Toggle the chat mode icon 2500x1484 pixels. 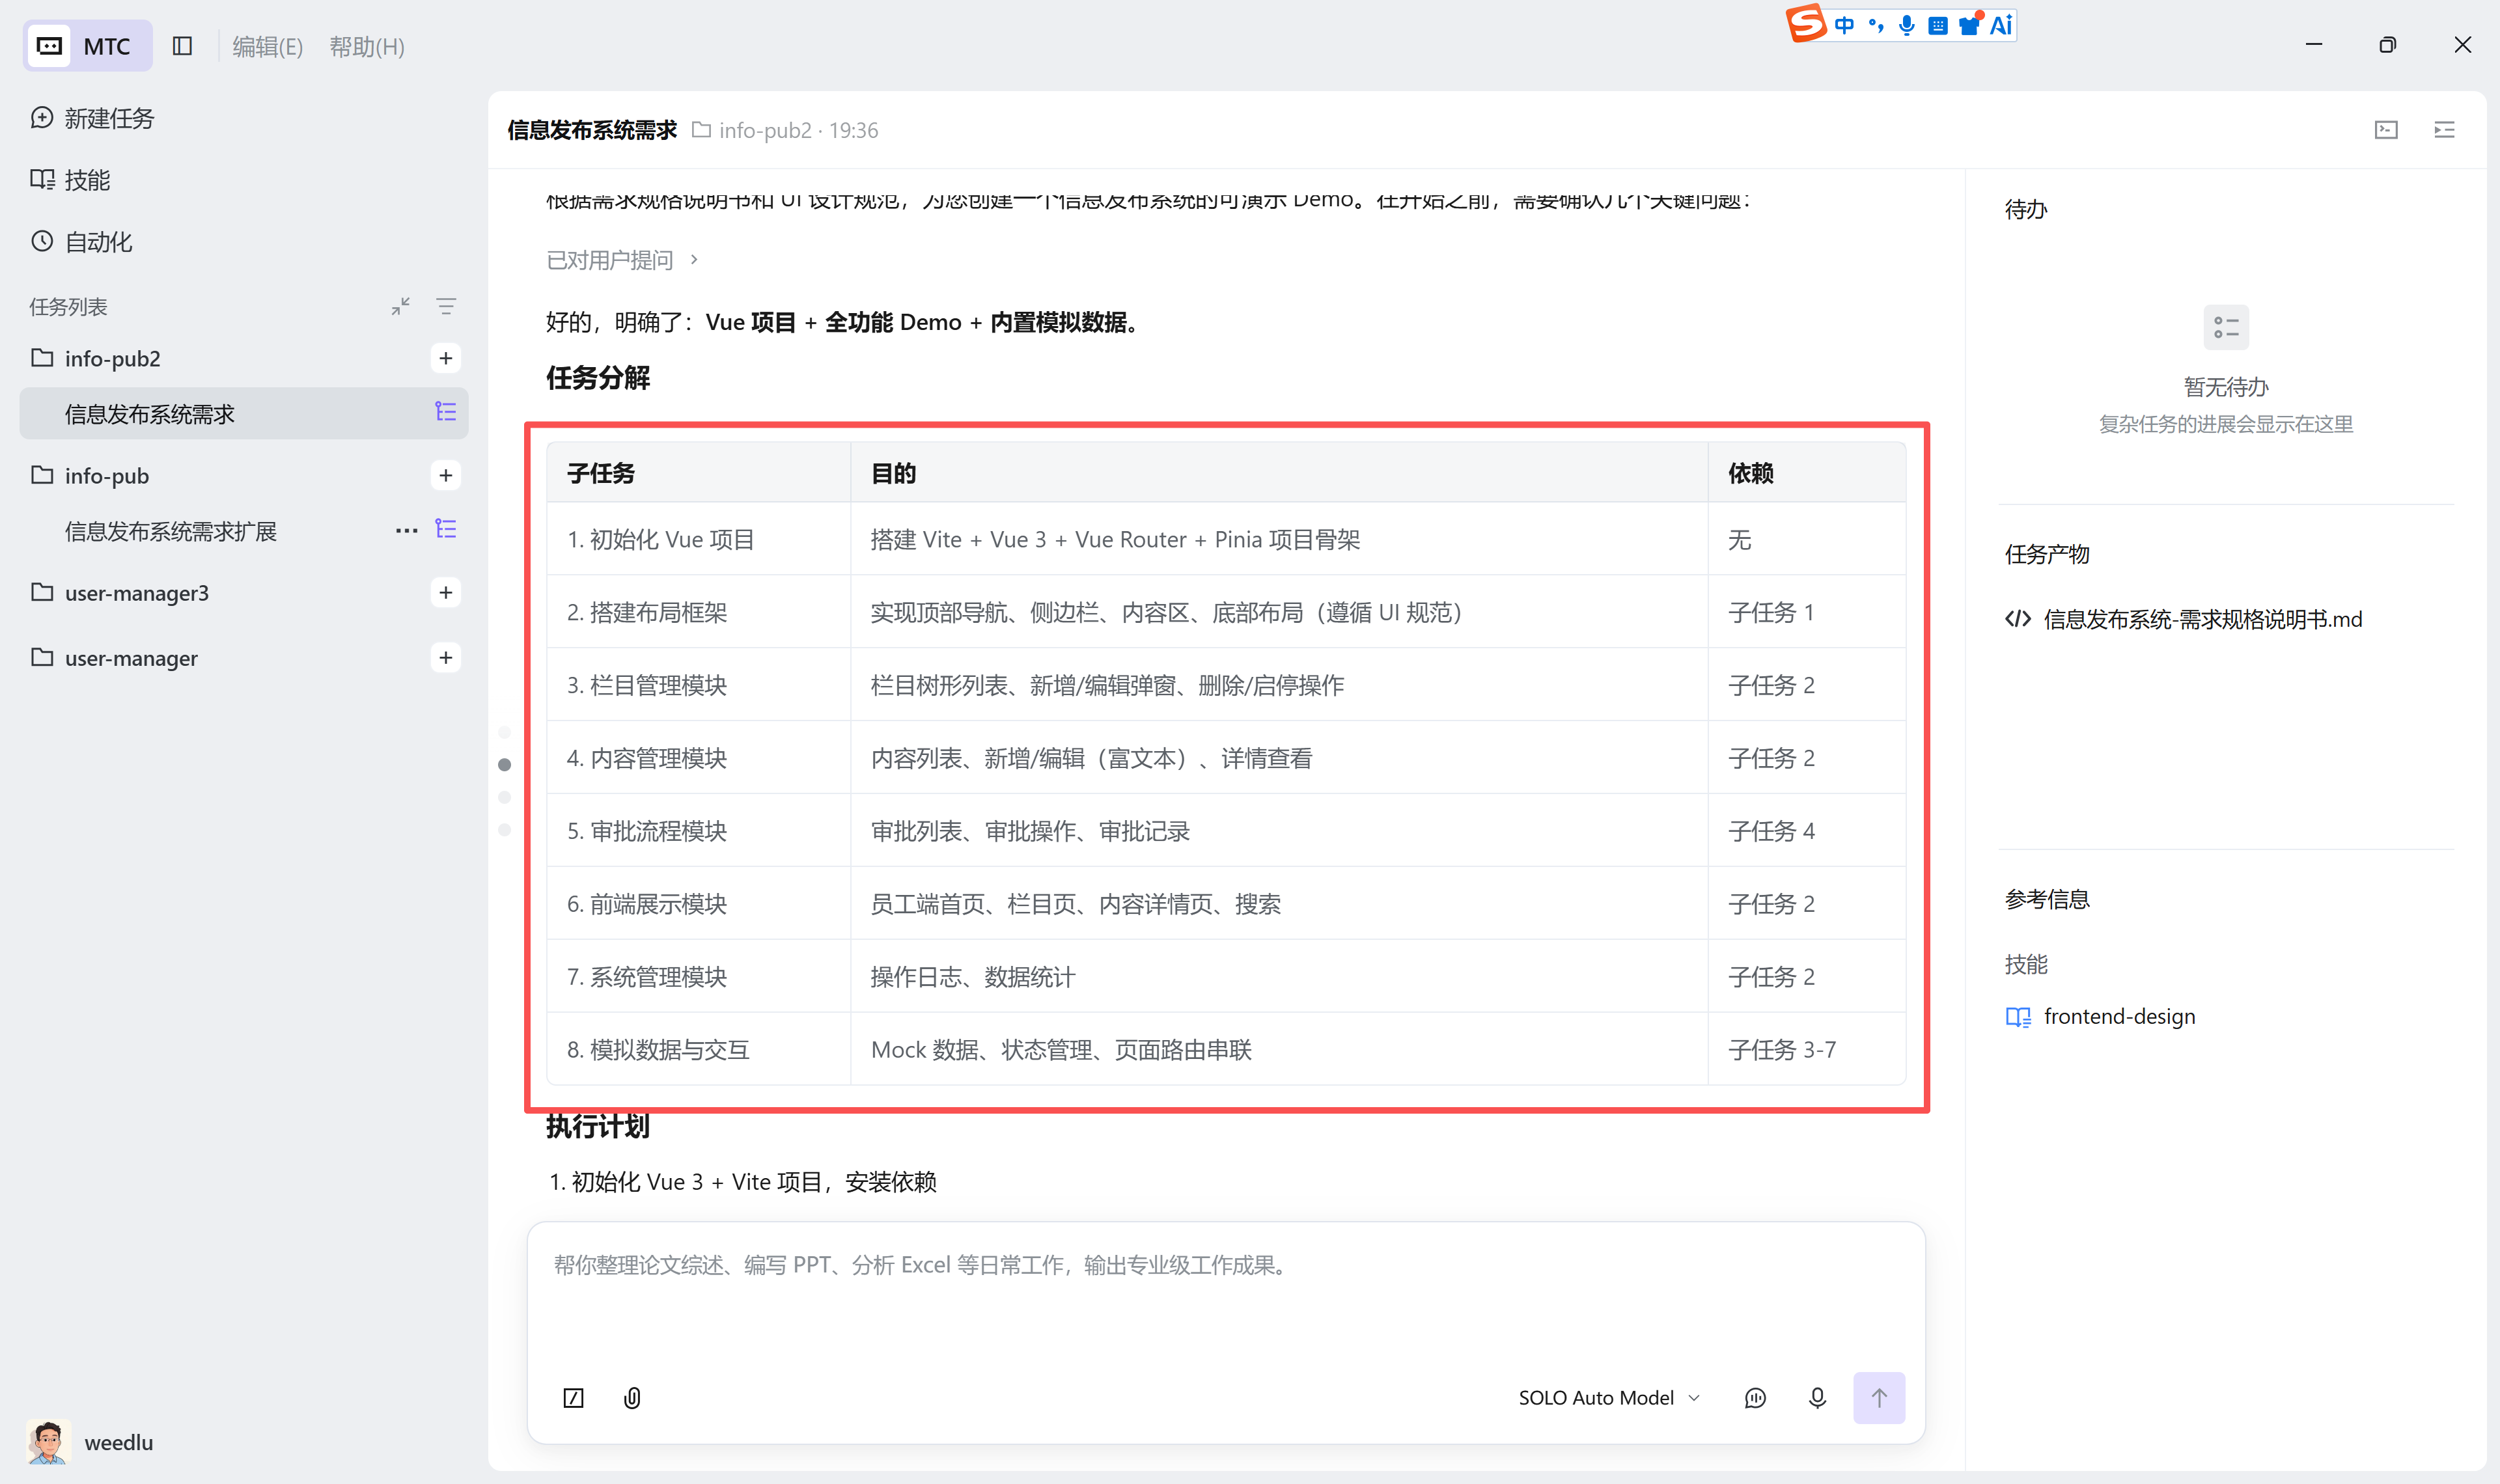pyautogui.click(x=1755, y=1397)
